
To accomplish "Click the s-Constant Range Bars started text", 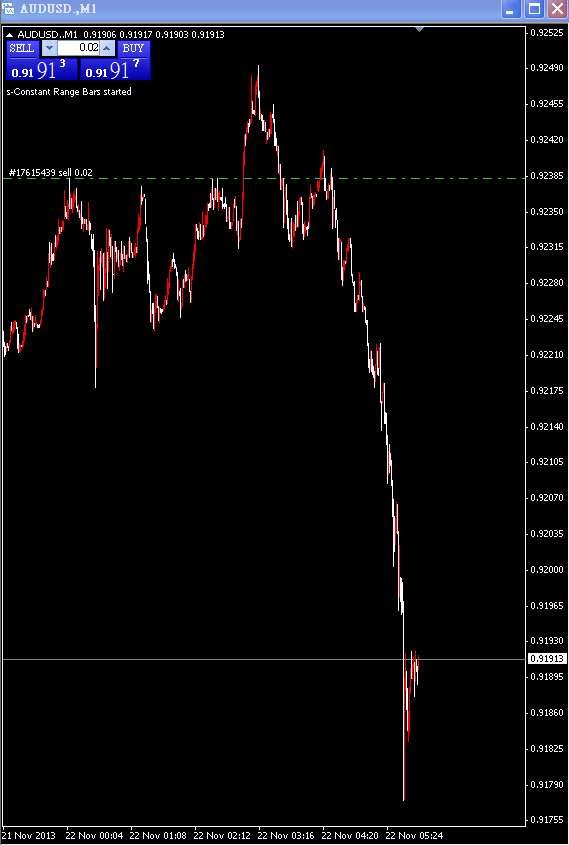I will click(69, 92).
